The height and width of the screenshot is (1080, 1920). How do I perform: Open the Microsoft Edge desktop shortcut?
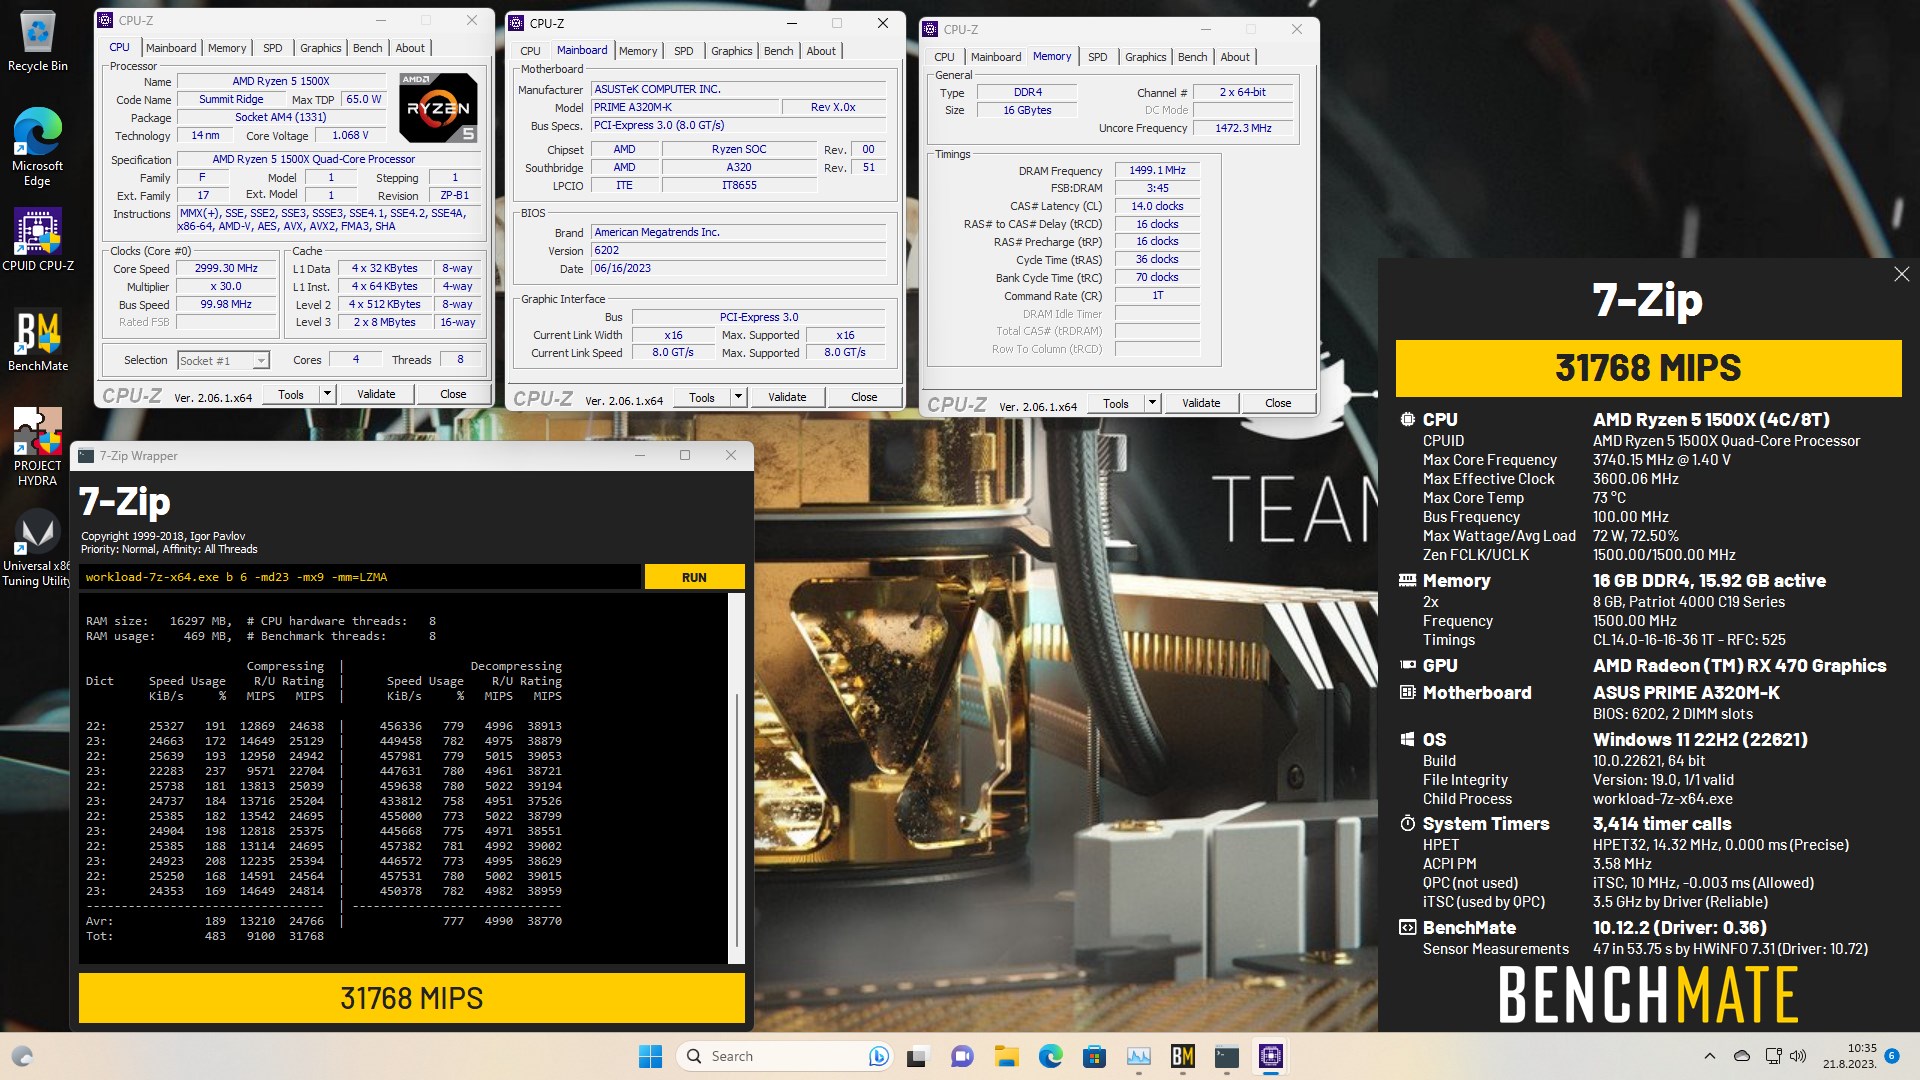38,146
